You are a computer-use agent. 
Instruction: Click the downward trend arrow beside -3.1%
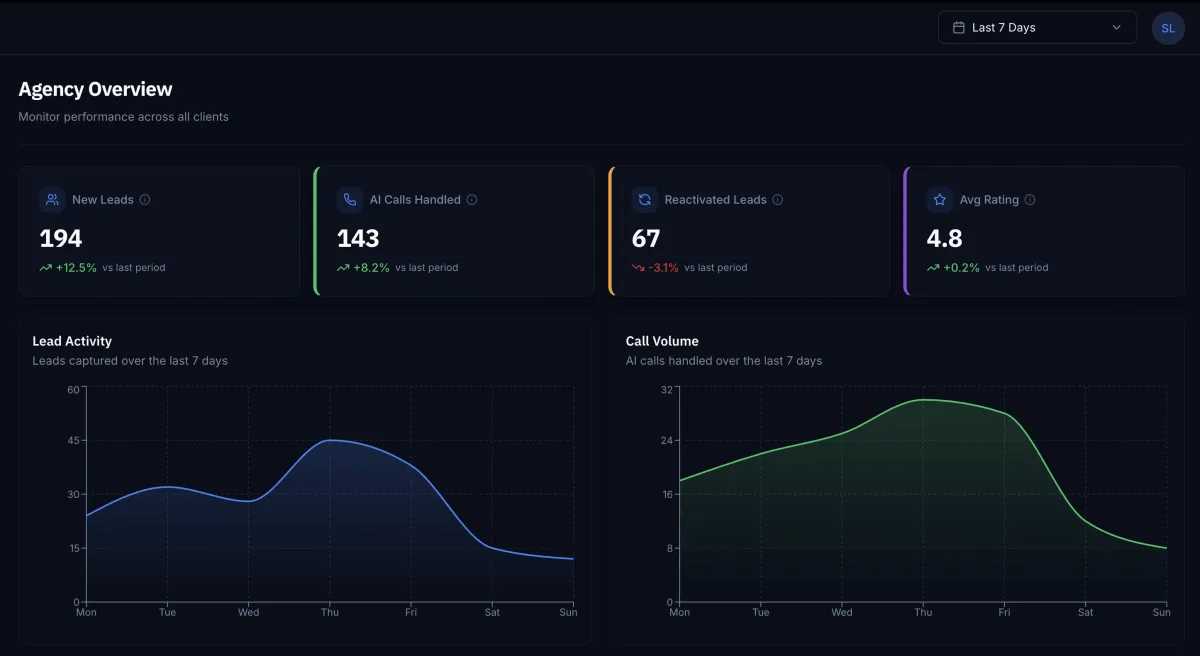(638, 268)
